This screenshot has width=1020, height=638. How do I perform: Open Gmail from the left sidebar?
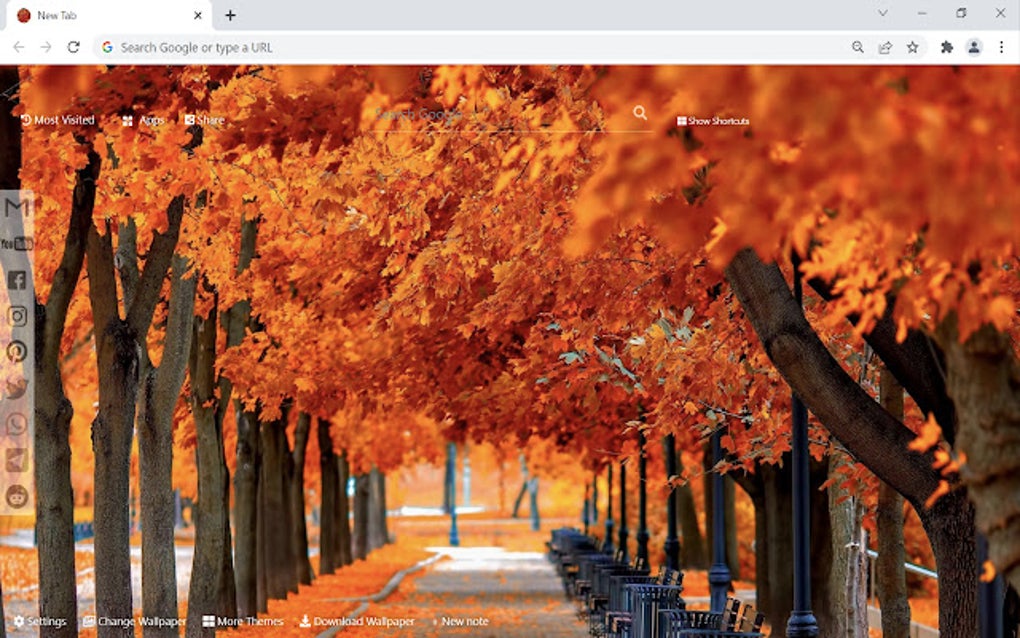pyautogui.click(x=16, y=206)
